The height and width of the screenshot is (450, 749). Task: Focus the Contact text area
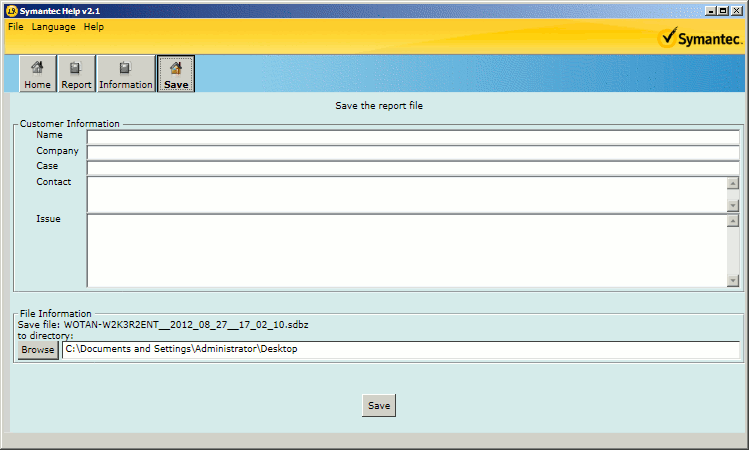coord(407,194)
